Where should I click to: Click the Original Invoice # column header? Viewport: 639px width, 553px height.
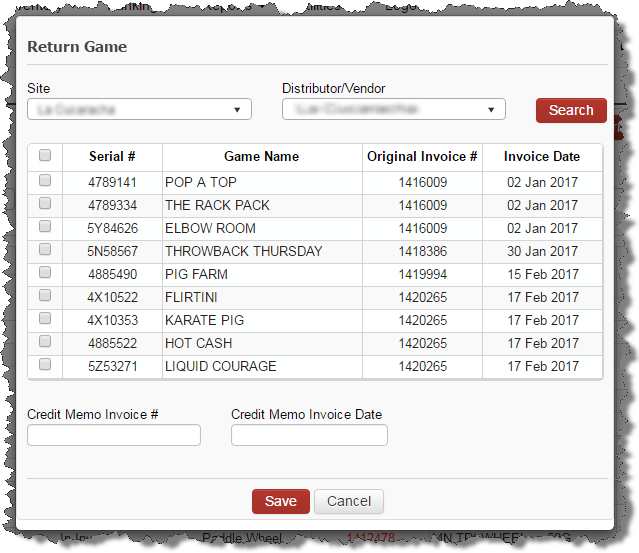(x=422, y=156)
